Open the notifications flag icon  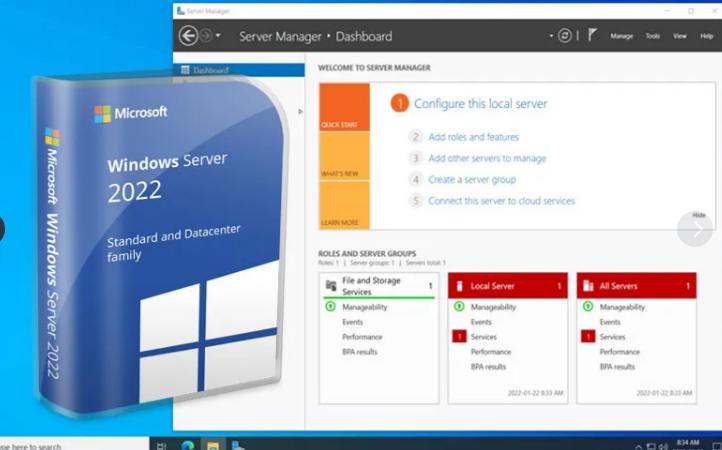[x=592, y=35]
